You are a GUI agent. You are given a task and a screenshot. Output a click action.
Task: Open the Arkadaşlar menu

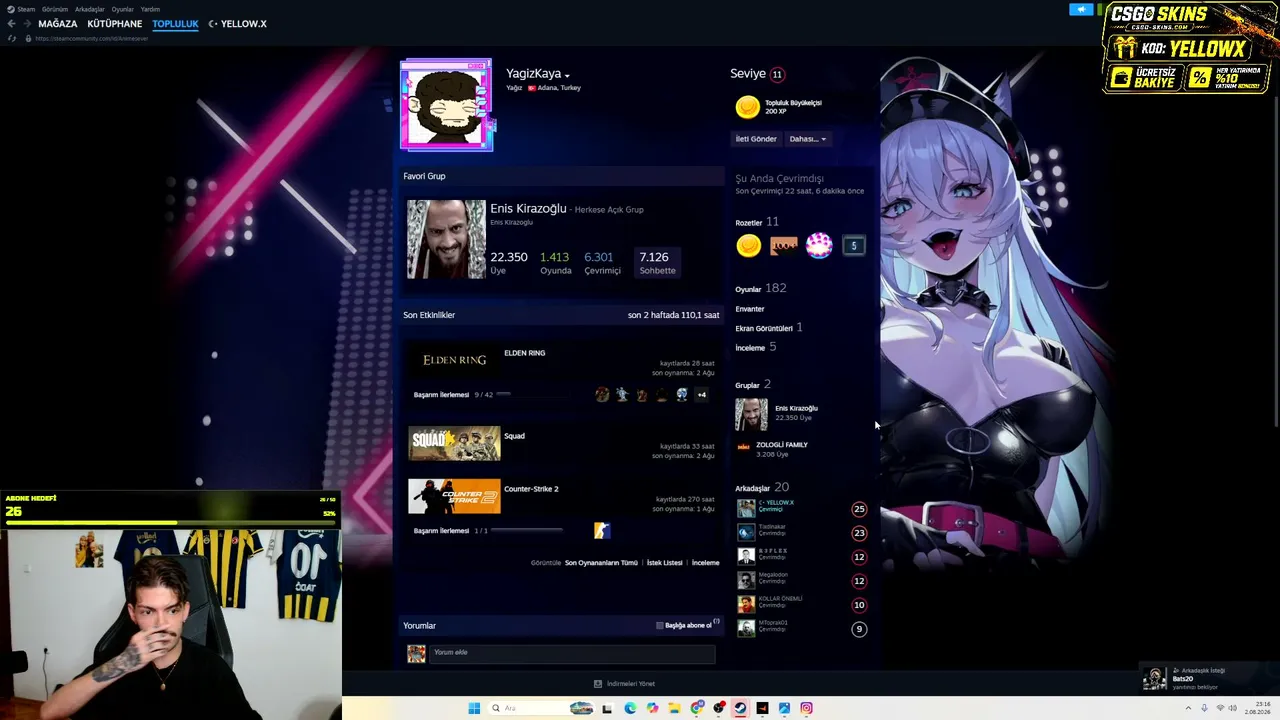90,9
